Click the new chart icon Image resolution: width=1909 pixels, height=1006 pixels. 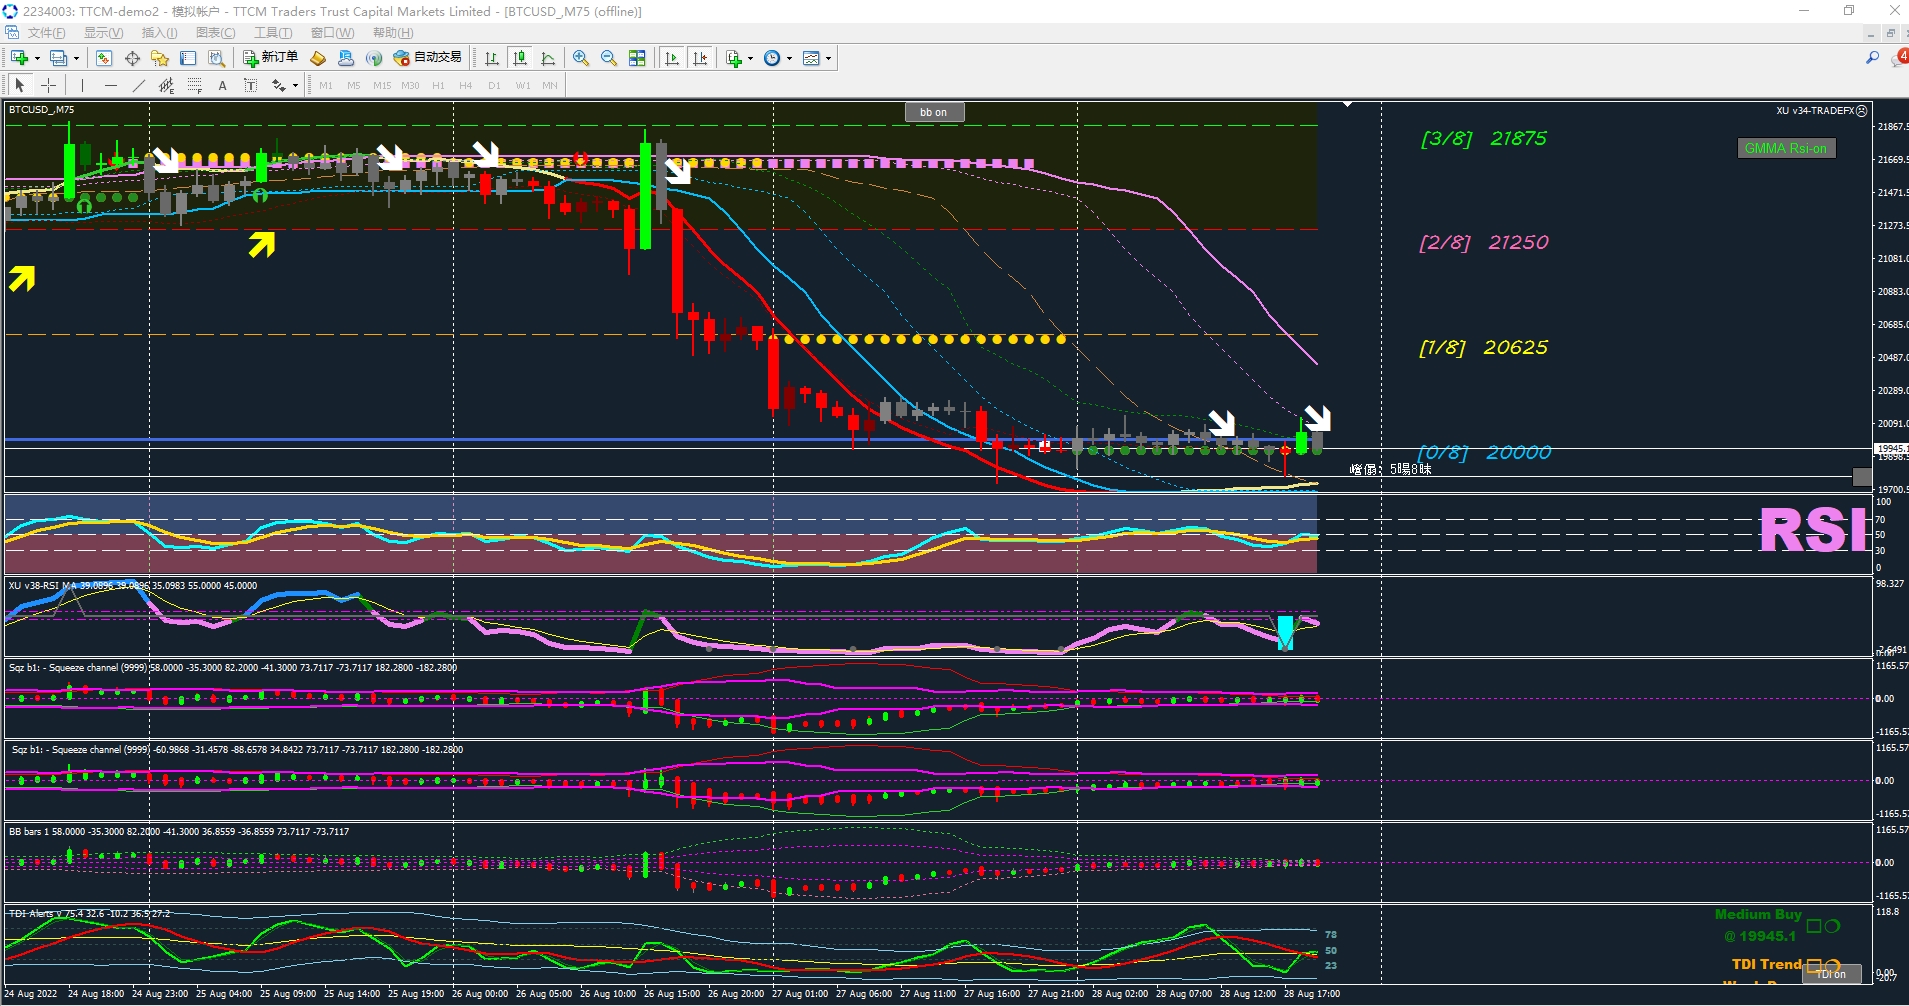[x=19, y=58]
